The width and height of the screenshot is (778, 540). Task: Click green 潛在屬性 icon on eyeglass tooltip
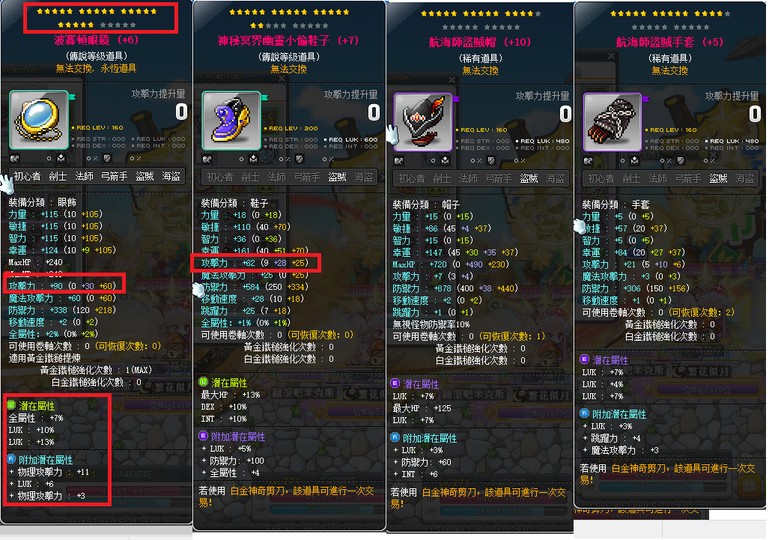coord(12,405)
